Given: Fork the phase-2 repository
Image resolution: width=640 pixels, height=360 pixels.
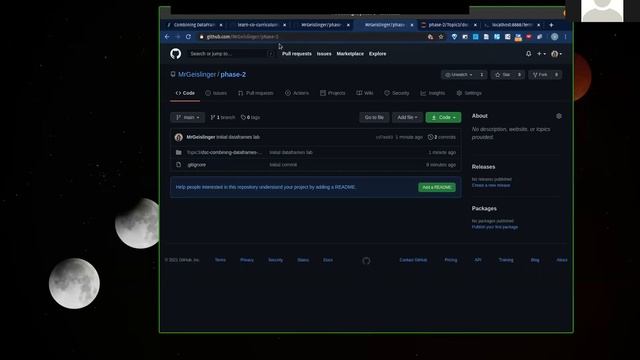Looking at the screenshot, I should click(540, 75).
